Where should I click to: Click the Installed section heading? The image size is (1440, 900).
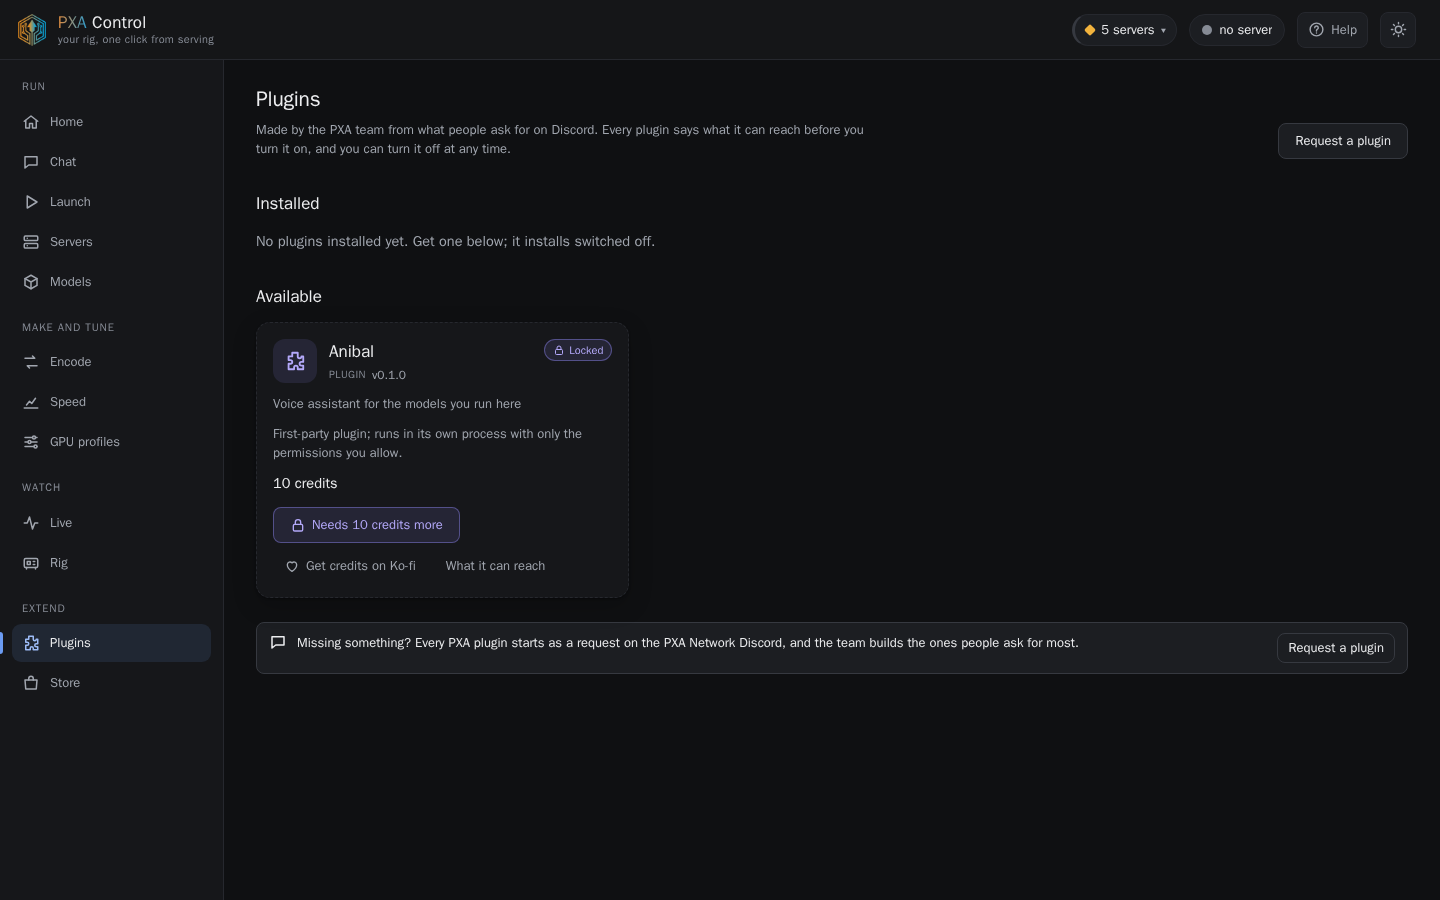[288, 203]
